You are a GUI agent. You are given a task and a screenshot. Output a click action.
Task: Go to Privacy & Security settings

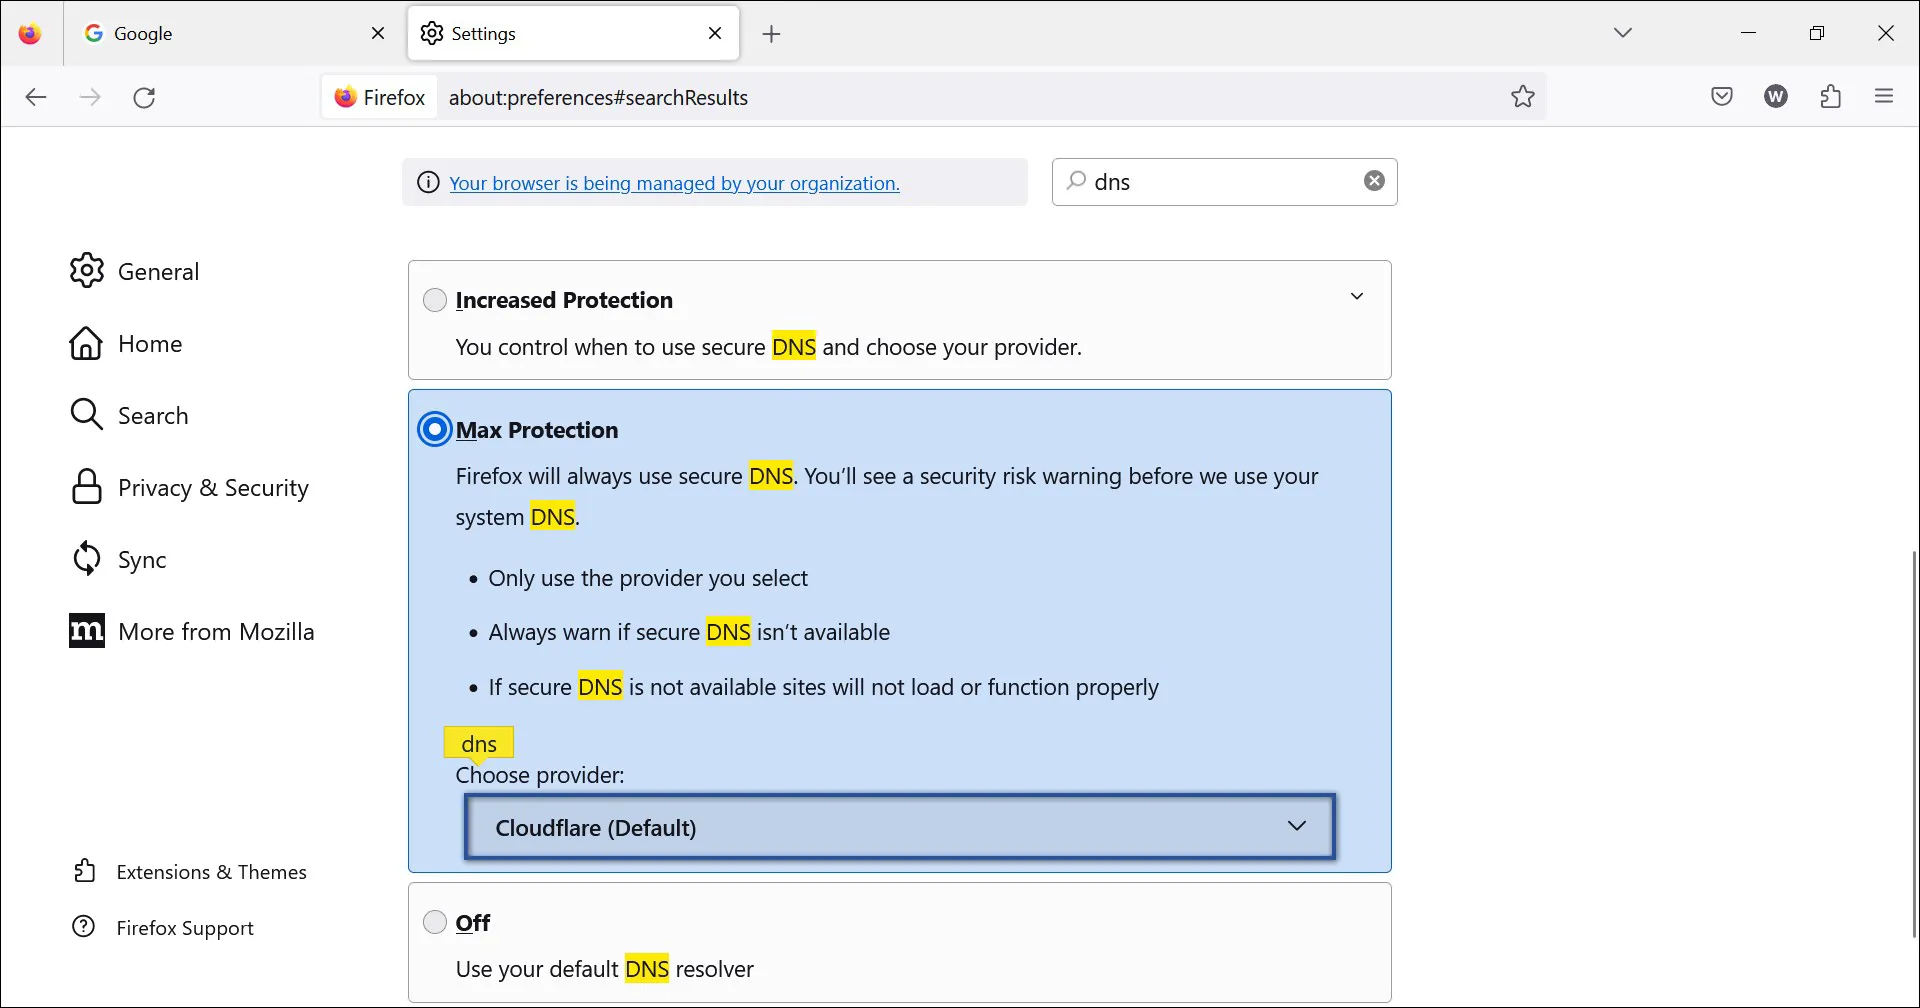[212, 487]
